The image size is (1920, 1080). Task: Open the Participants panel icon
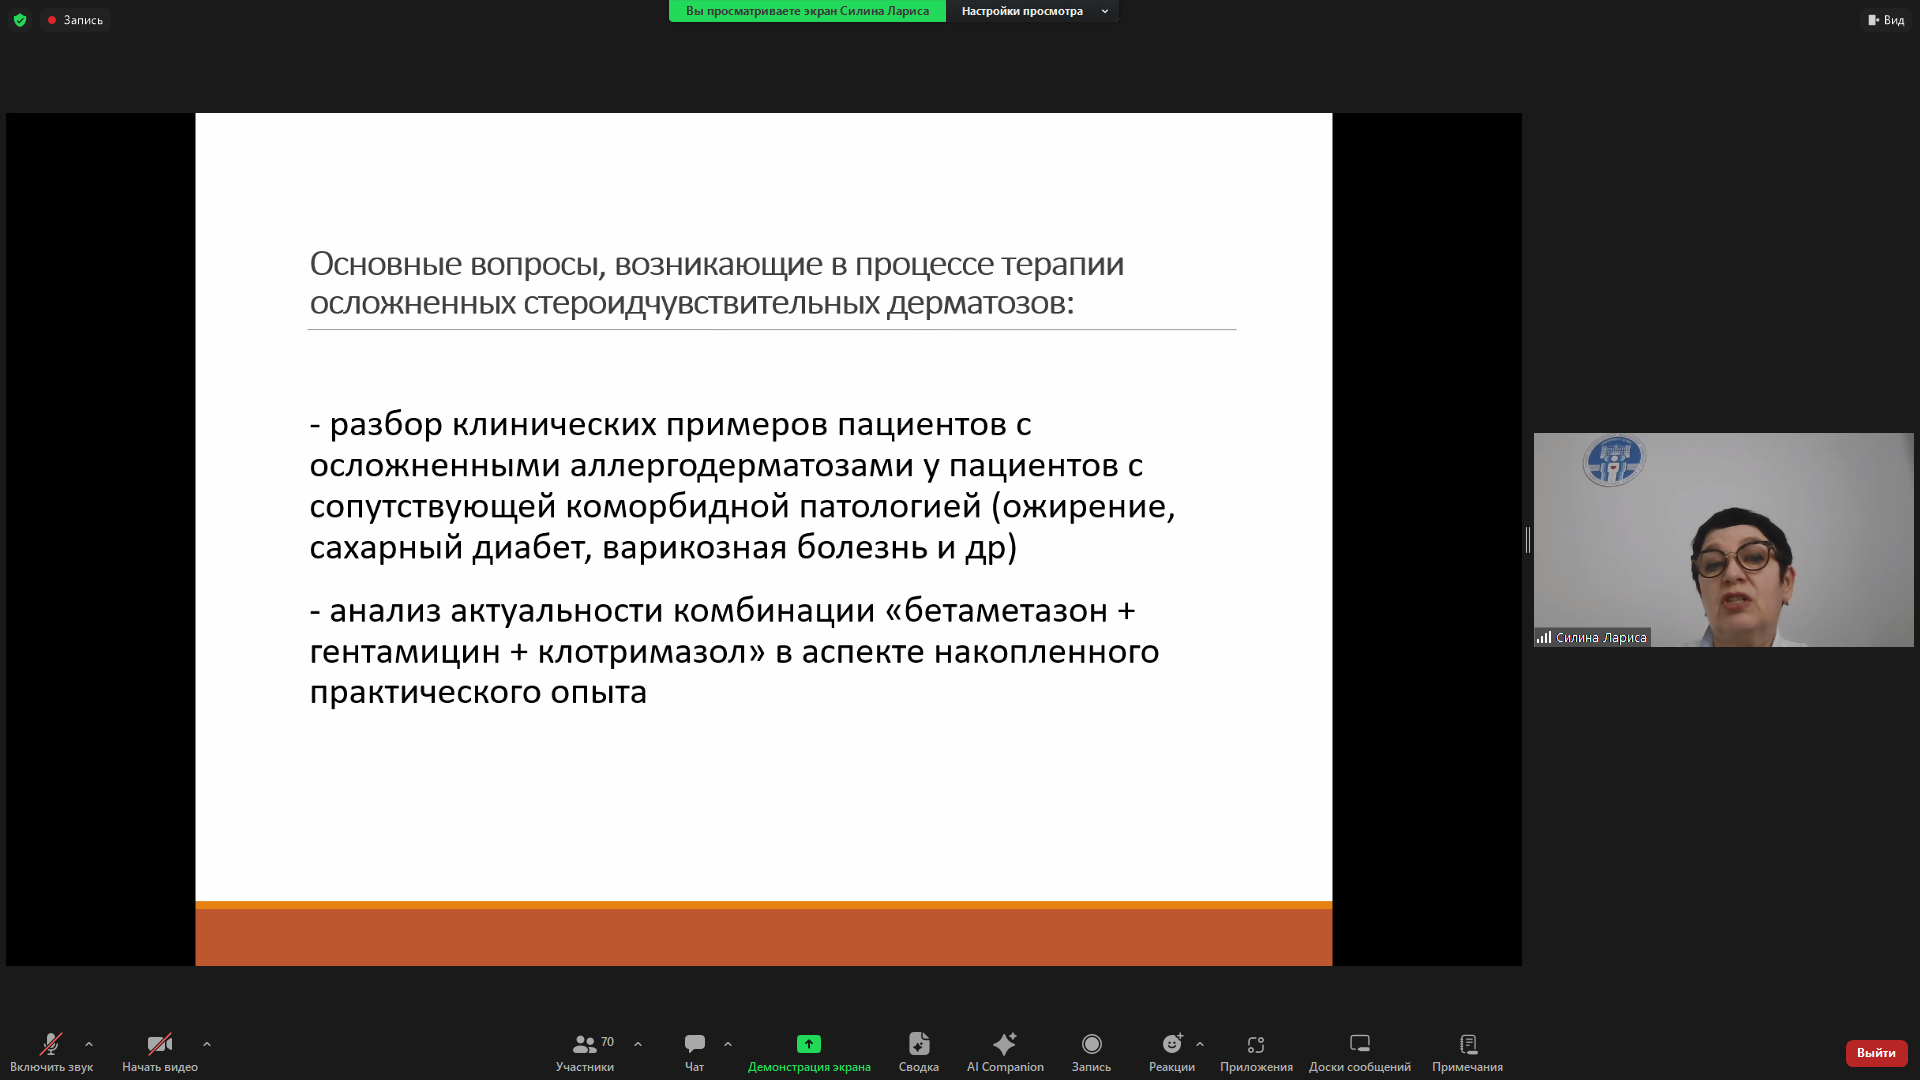click(x=585, y=1045)
